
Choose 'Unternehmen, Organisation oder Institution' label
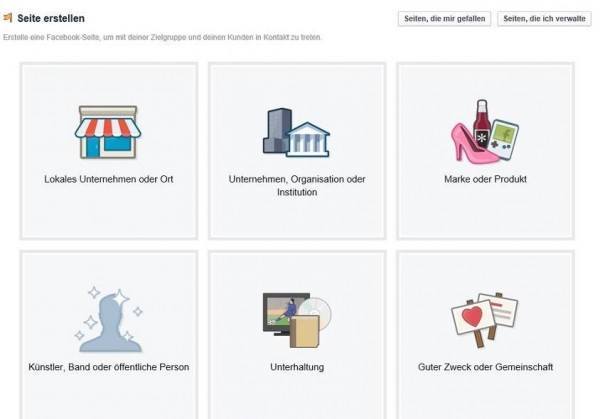pos(297,186)
